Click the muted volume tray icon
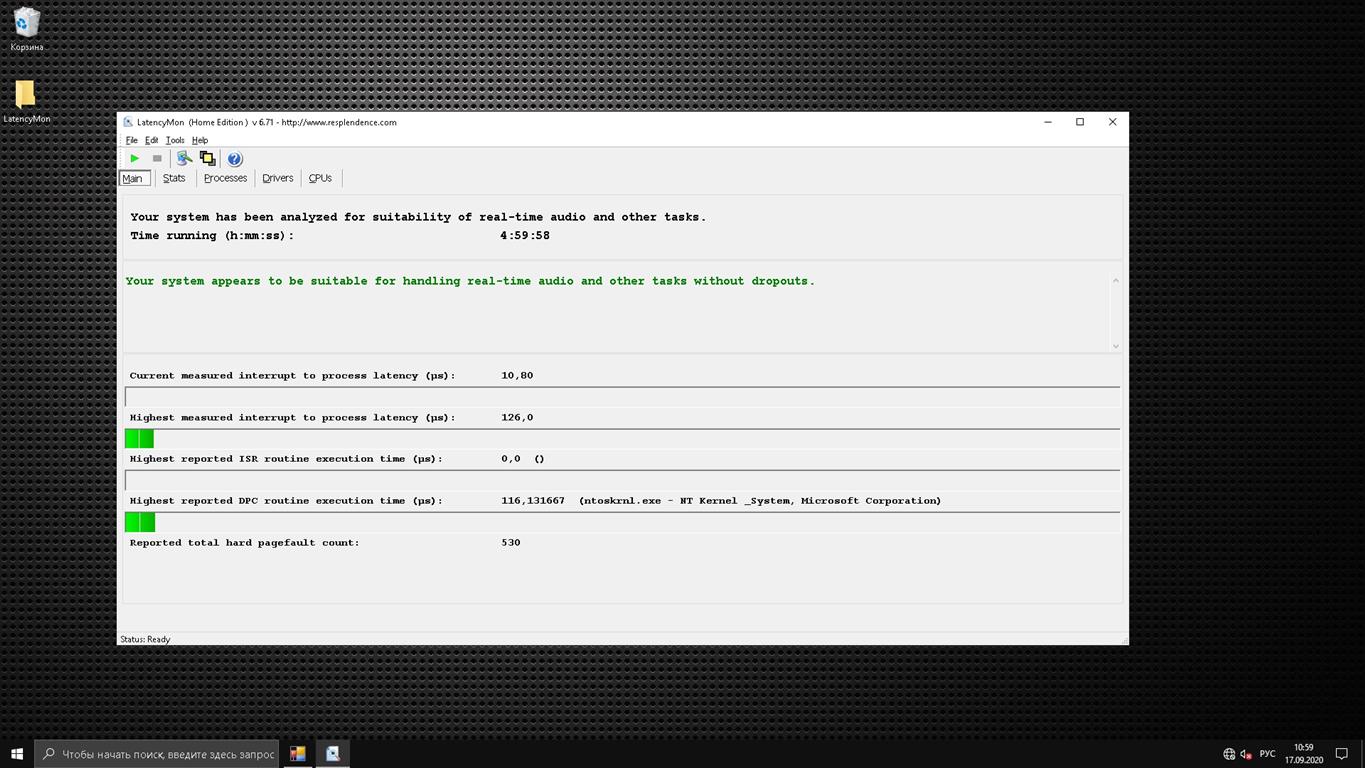 (1246, 754)
